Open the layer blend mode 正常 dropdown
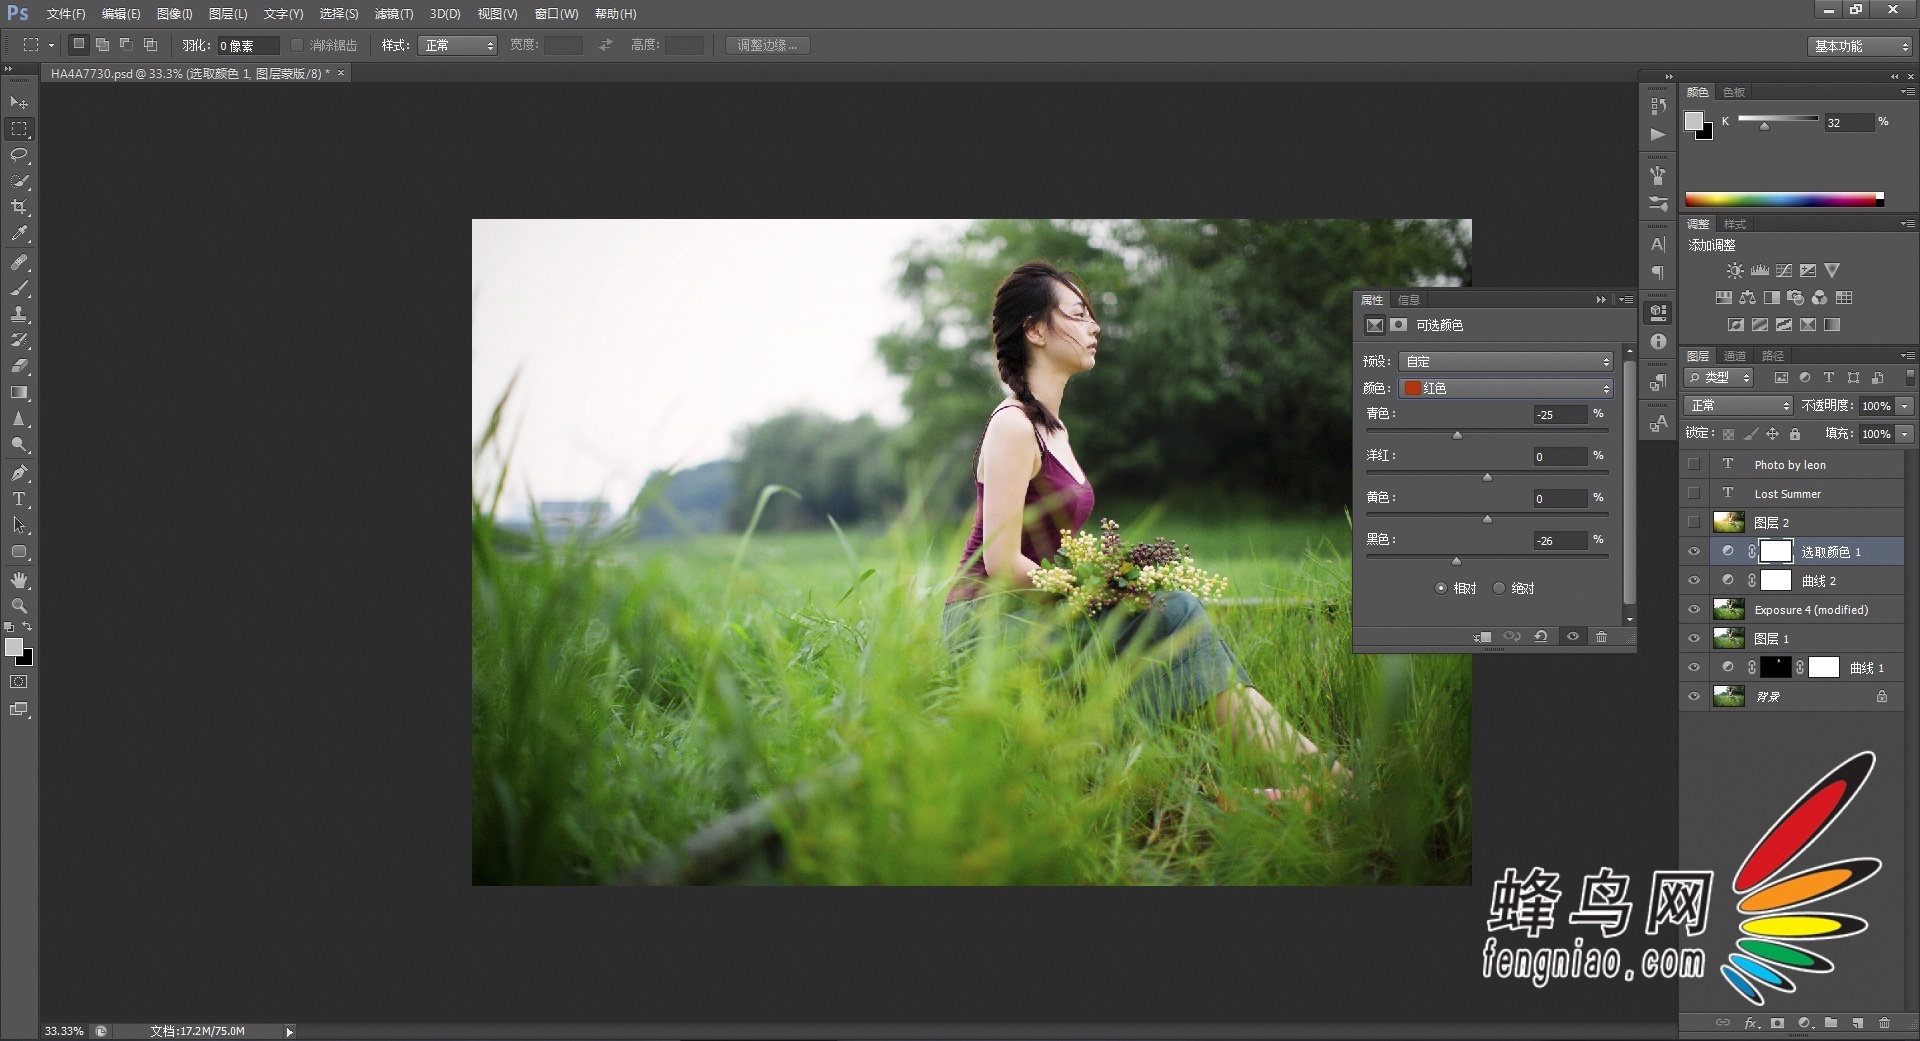 [1739, 406]
